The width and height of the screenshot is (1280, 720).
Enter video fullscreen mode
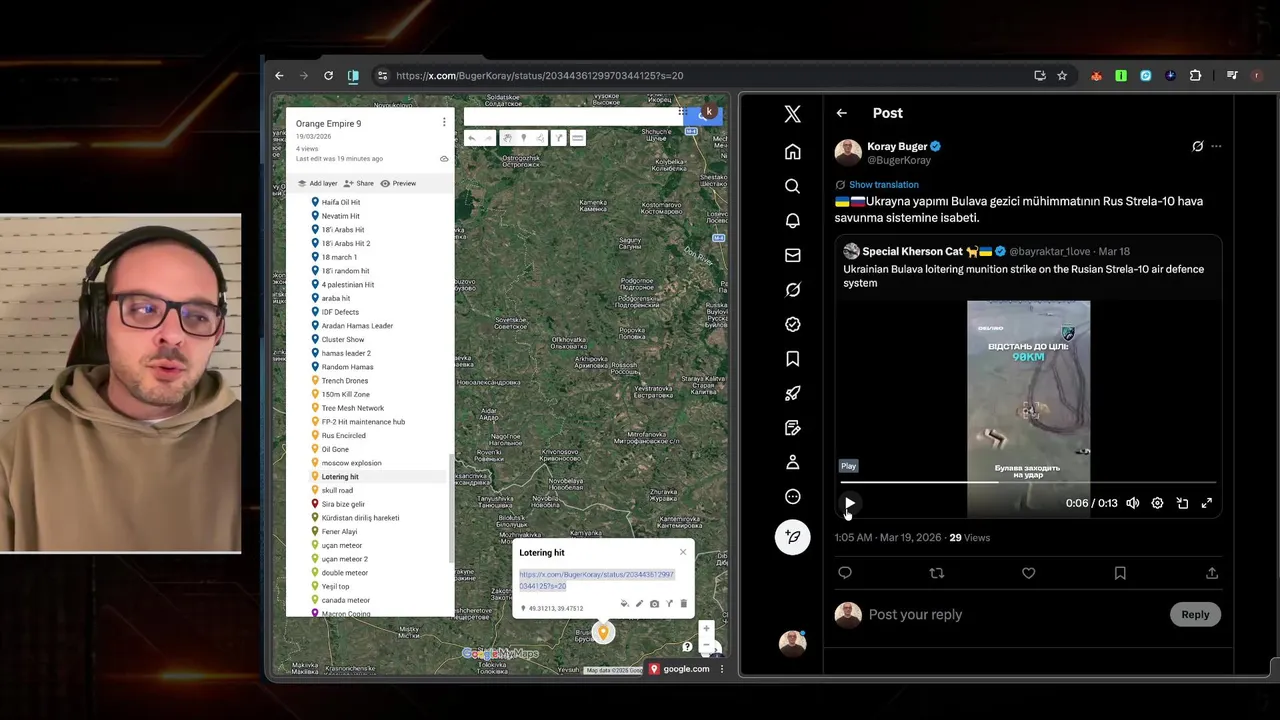[x=1207, y=503]
